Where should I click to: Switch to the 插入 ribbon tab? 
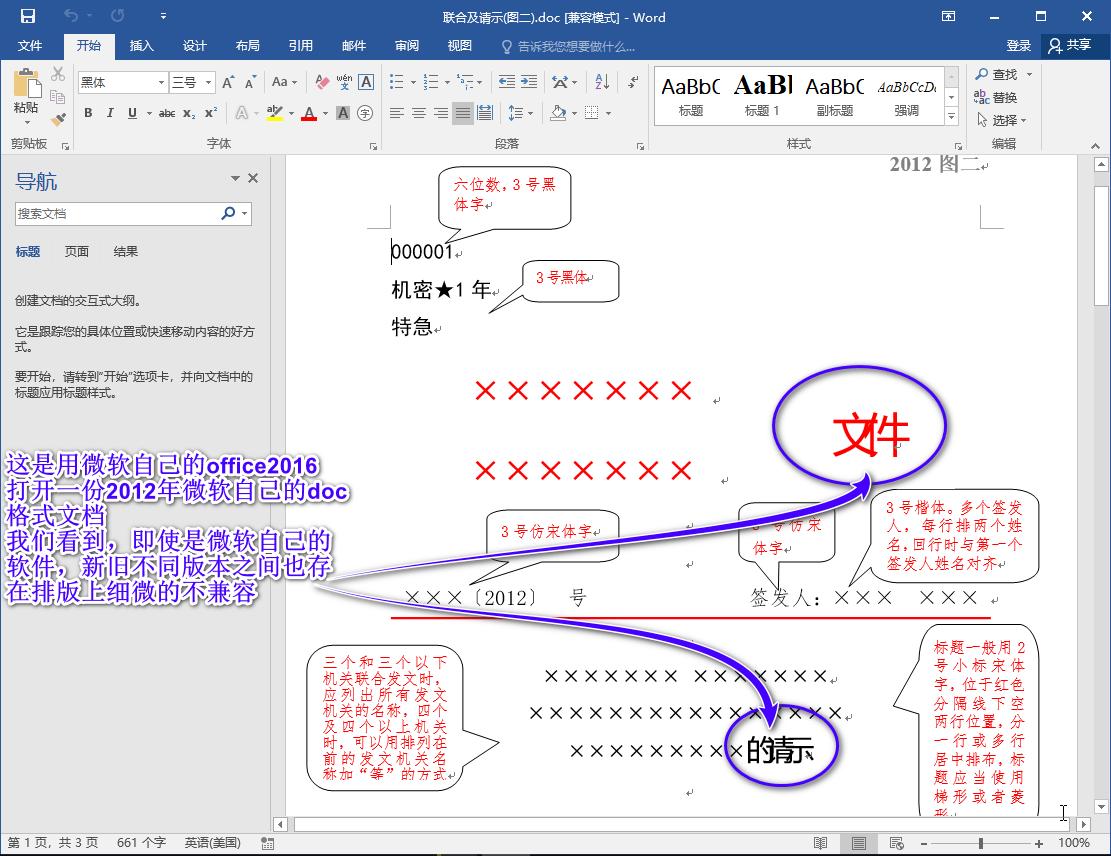(141, 46)
